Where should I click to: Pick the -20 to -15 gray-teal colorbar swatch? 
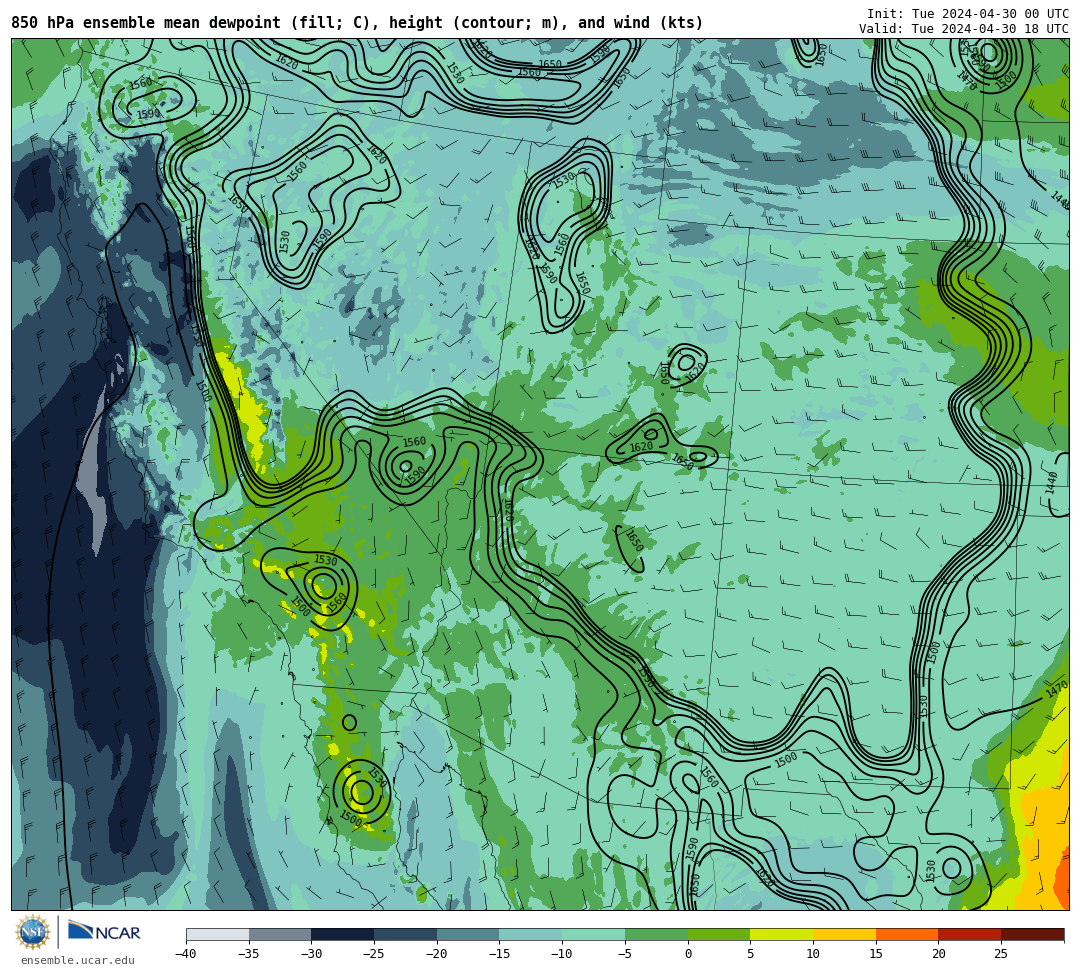[x=468, y=934]
